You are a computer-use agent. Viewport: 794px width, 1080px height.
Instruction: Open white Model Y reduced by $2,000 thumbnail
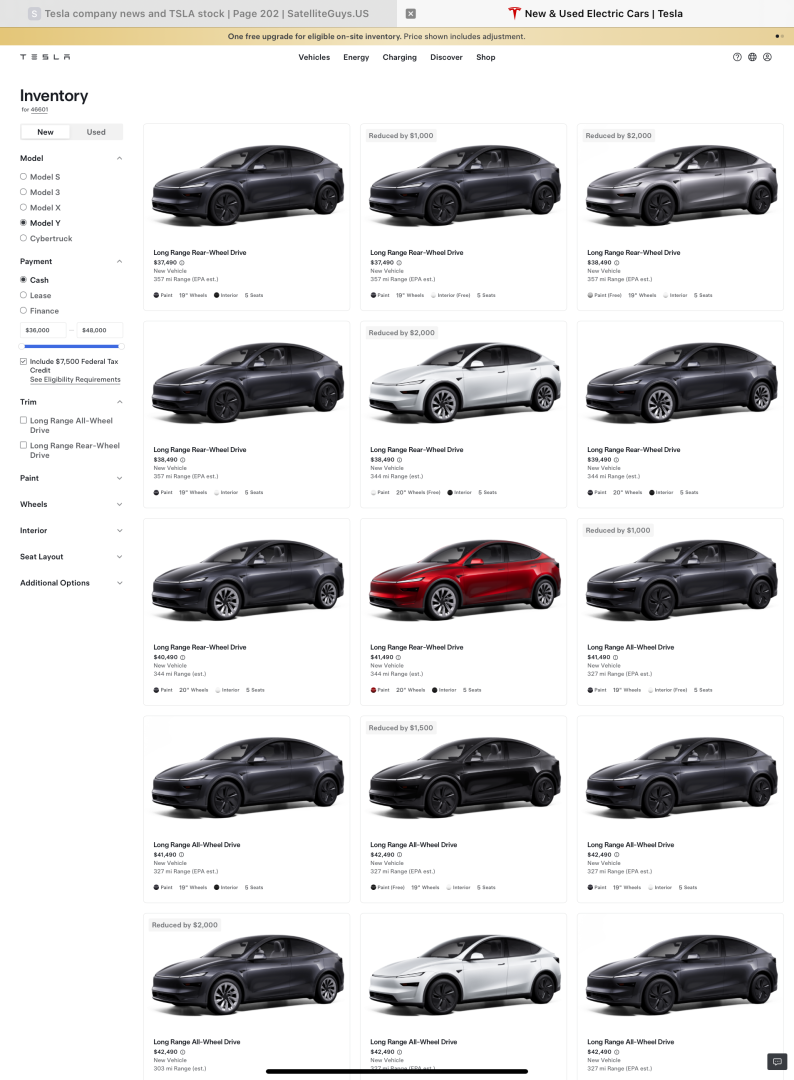pyautogui.click(x=464, y=383)
